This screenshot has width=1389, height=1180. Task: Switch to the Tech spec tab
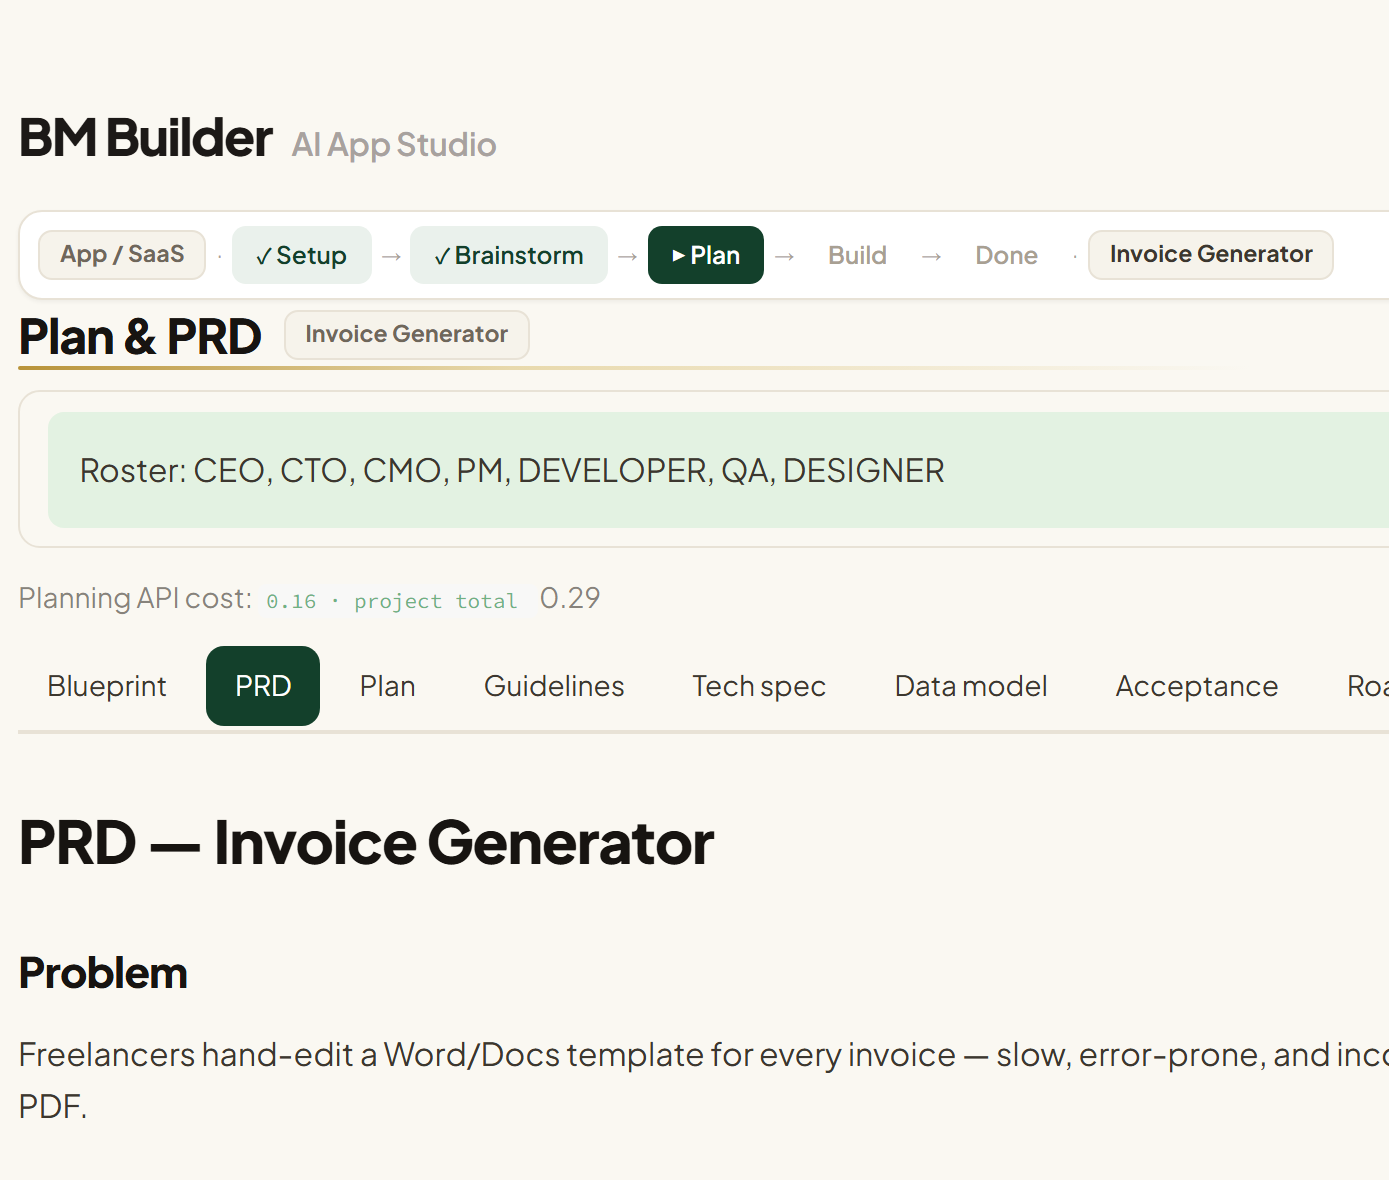click(759, 686)
